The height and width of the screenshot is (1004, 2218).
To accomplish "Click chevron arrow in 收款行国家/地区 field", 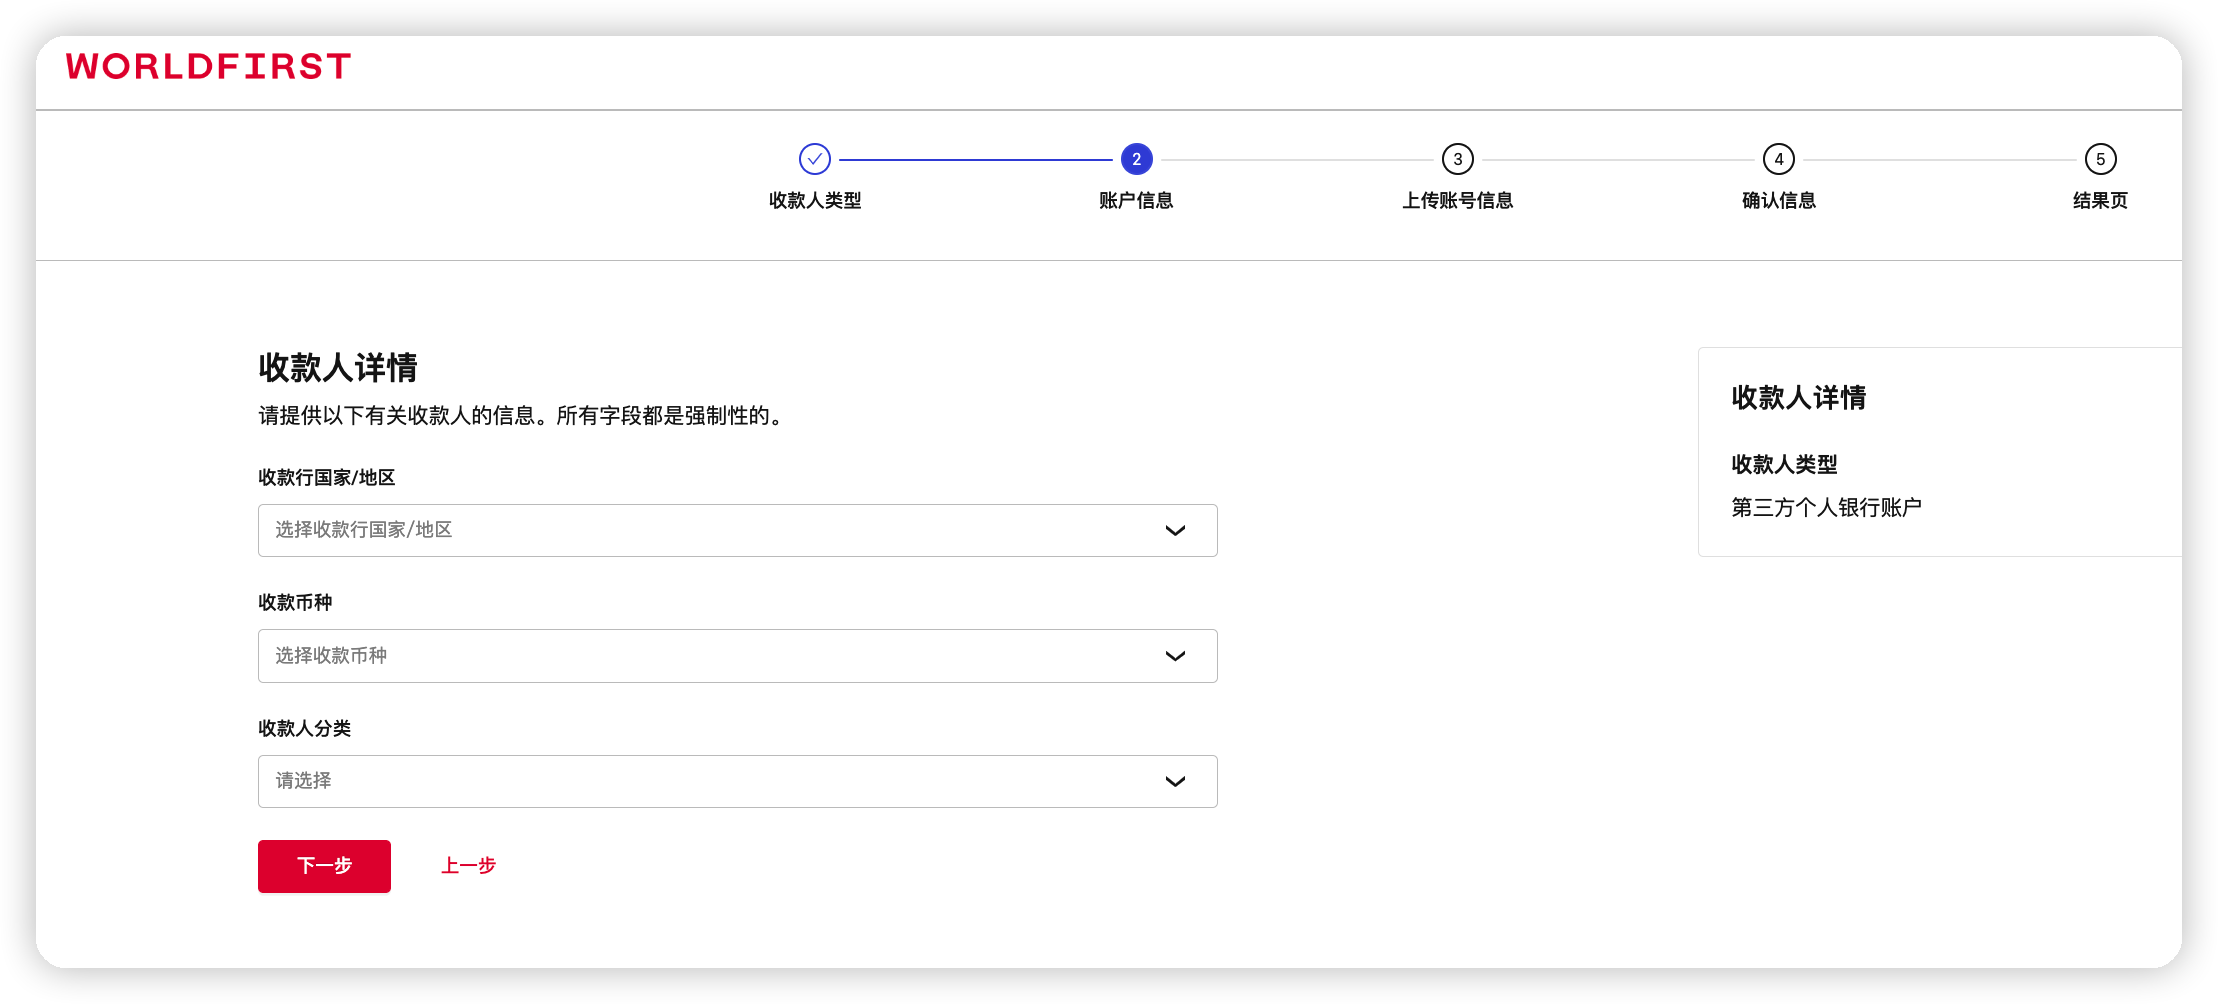I will pos(1175,531).
